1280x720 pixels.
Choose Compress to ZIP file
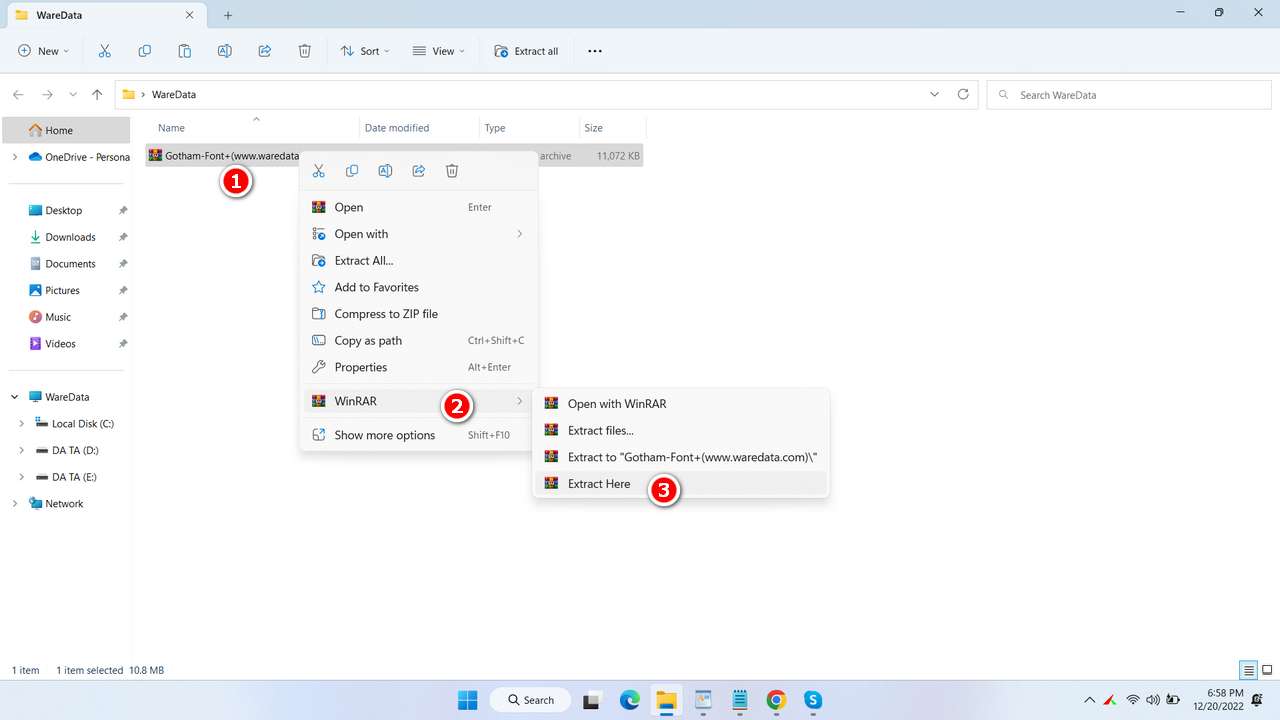386,314
